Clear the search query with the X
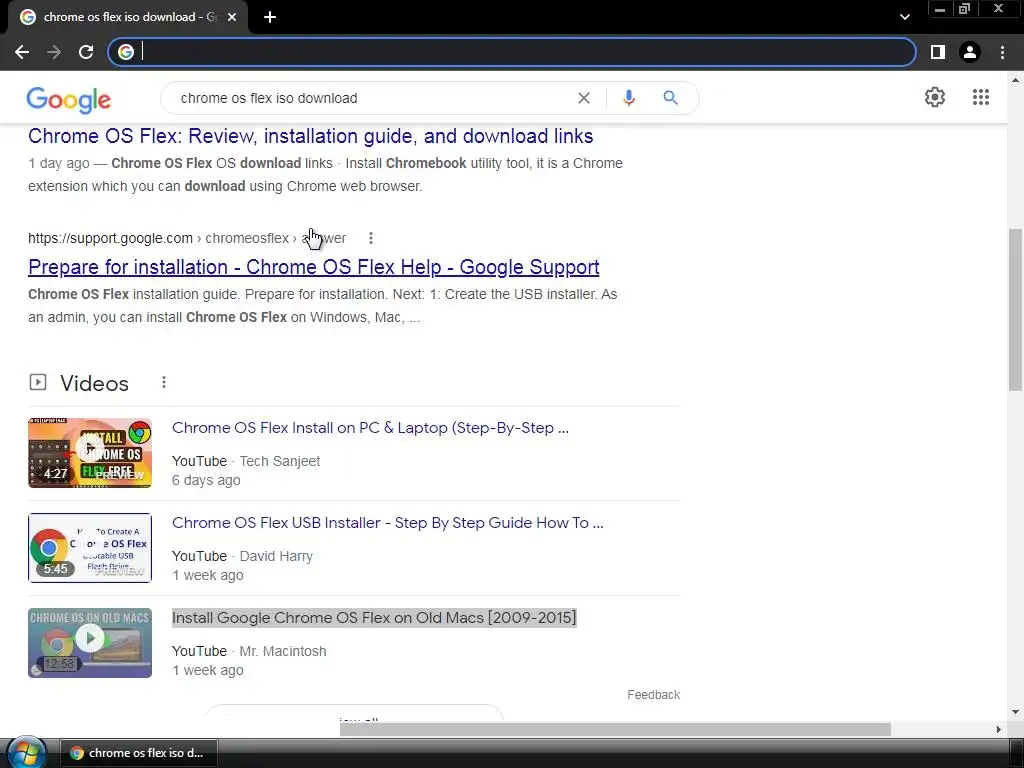Screen dimensions: 1024x768 click(584, 98)
